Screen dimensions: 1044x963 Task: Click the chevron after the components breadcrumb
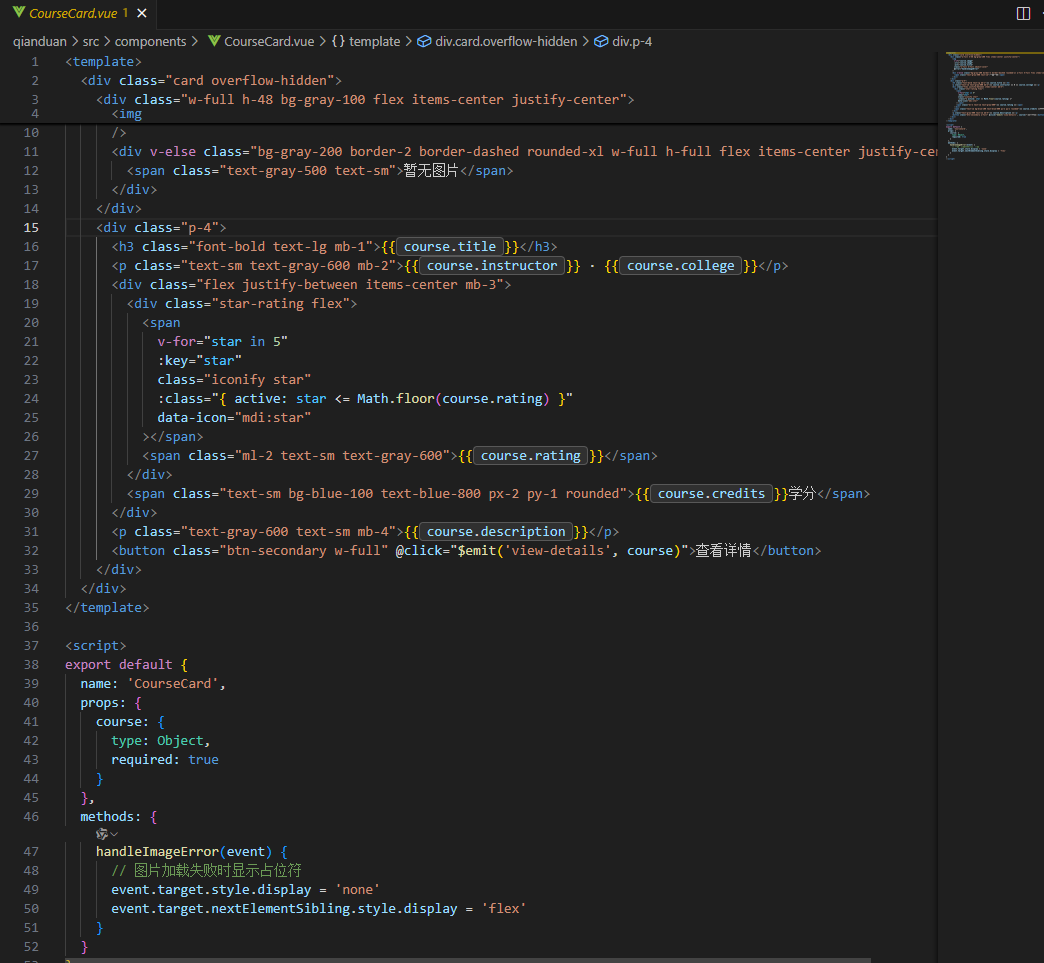(x=194, y=41)
